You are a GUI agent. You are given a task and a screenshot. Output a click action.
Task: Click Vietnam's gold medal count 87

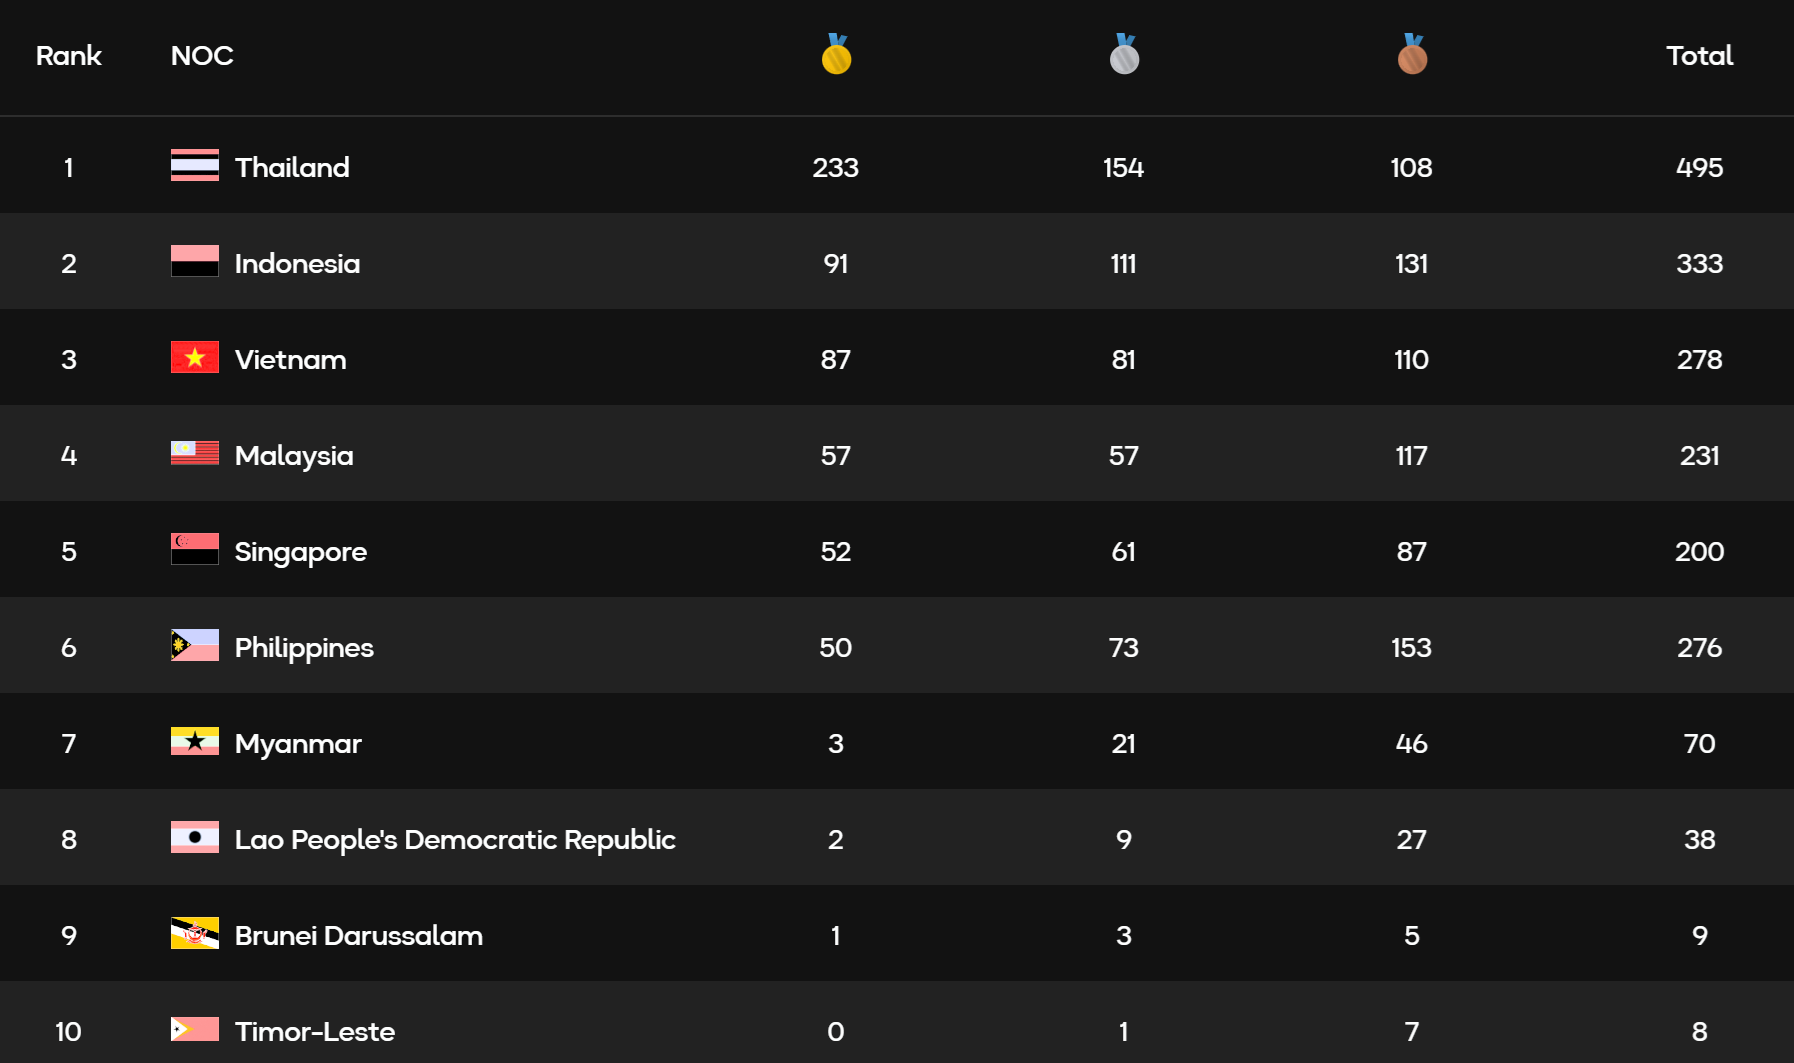click(836, 360)
